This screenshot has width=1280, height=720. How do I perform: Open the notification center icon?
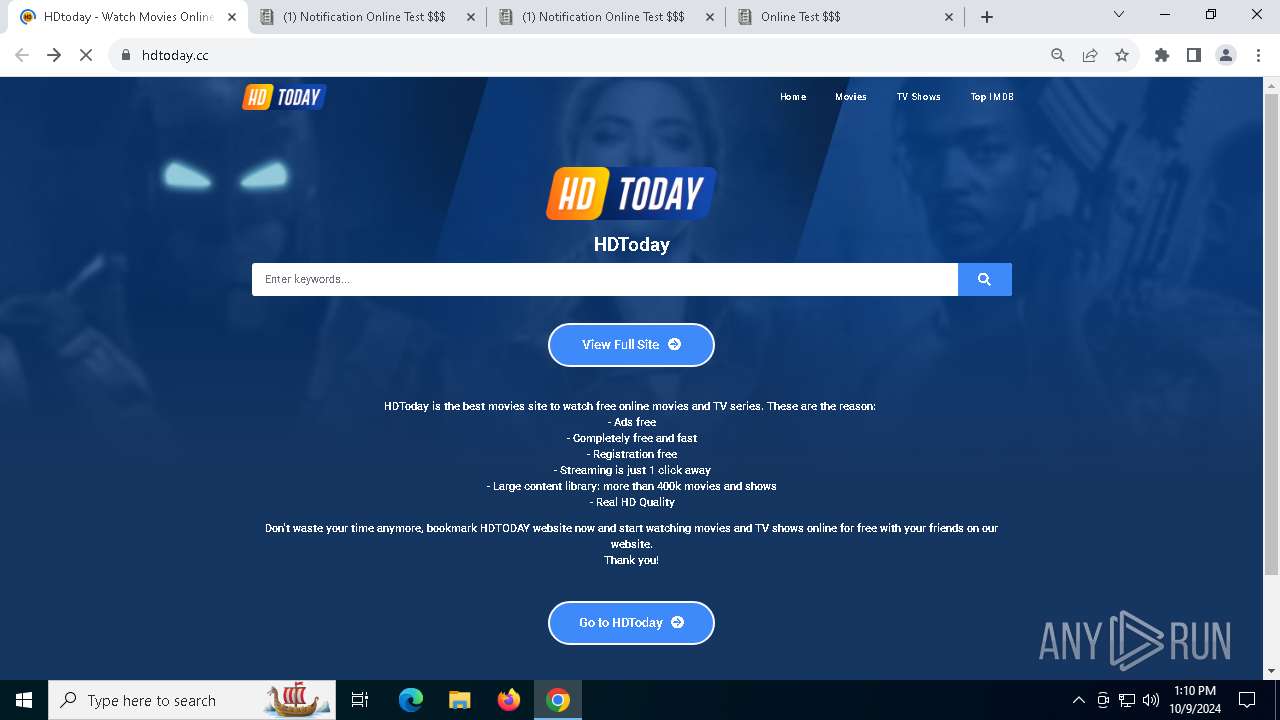1247,700
